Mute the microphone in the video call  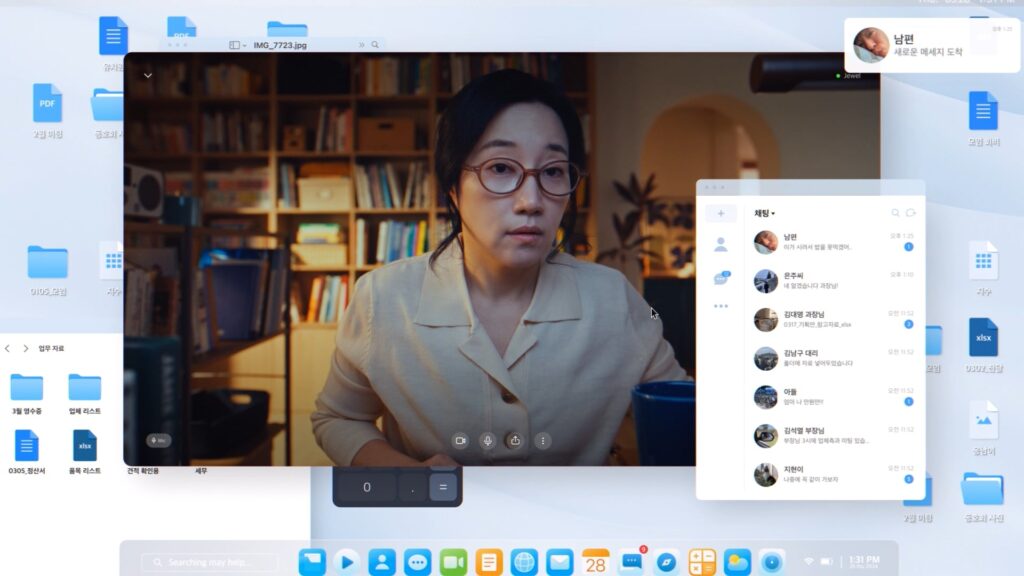click(488, 440)
